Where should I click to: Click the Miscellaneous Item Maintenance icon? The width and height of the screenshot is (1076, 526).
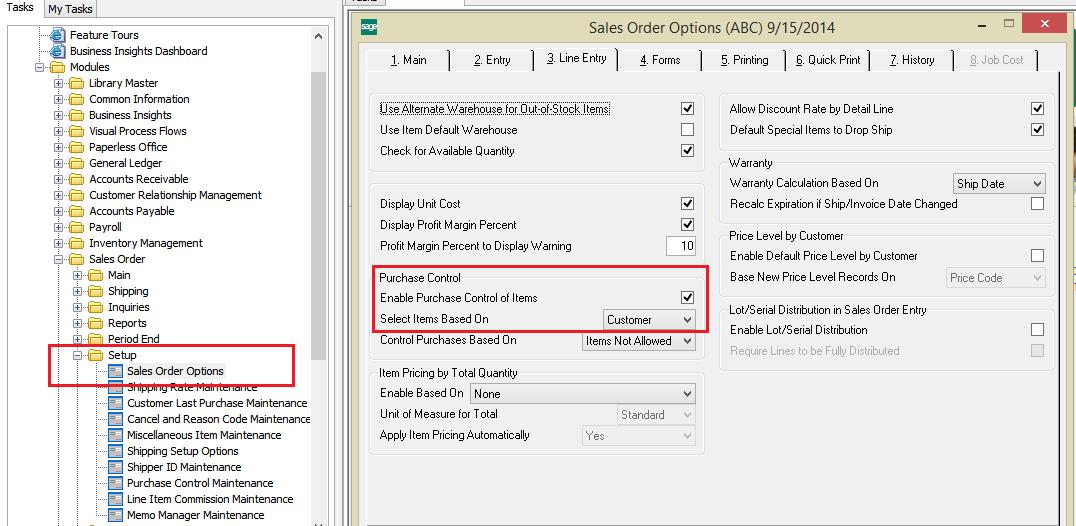(x=115, y=435)
